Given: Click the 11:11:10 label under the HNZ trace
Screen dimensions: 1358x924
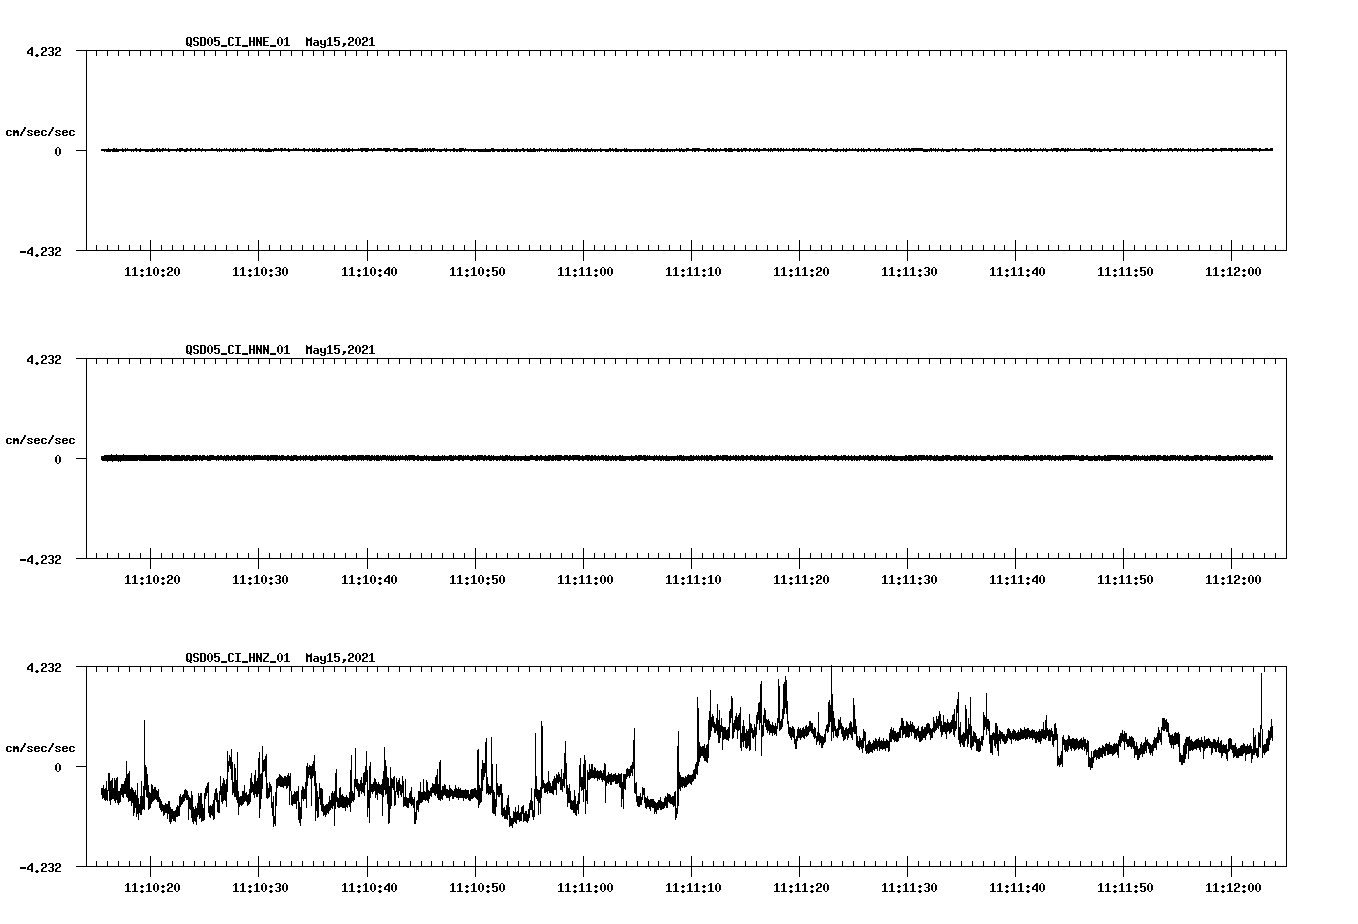Looking at the screenshot, I should coord(693,886).
